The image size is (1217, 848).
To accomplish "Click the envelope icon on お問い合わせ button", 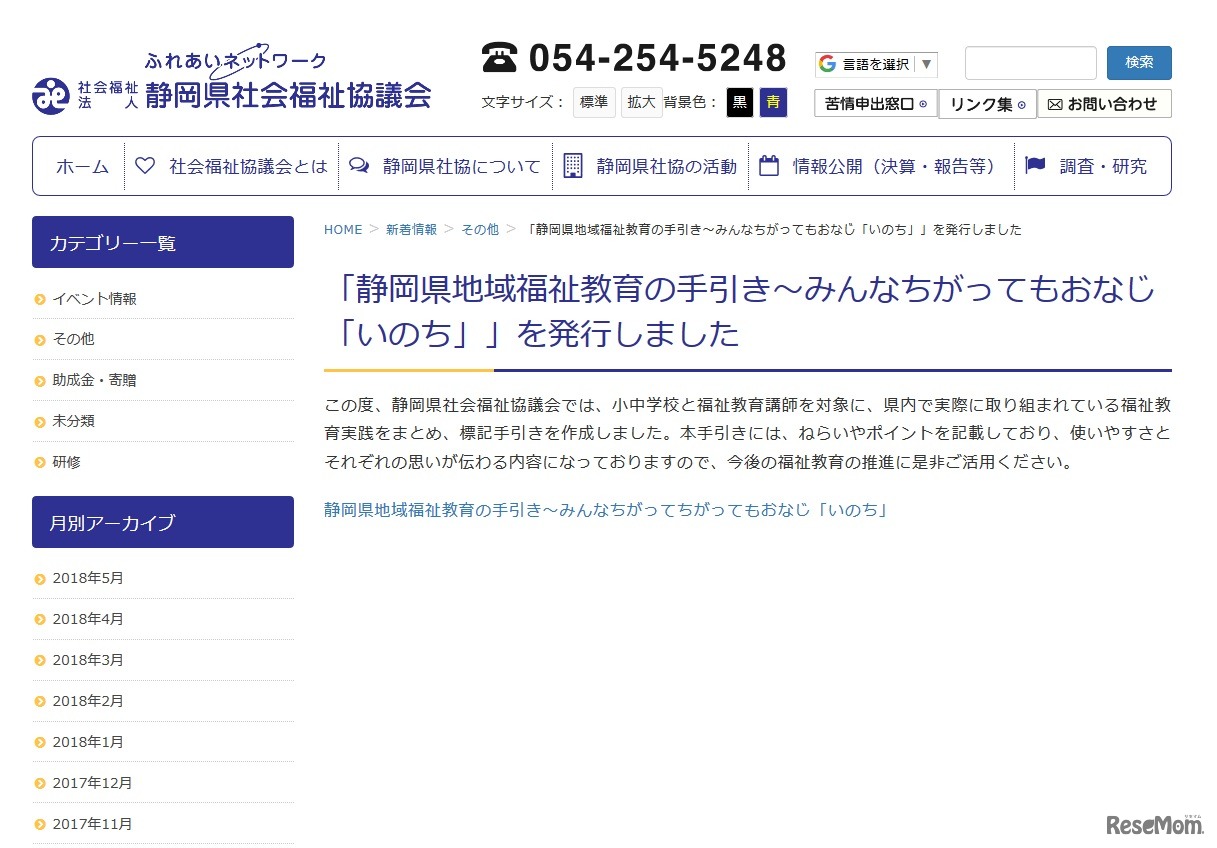I will point(1055,103).
